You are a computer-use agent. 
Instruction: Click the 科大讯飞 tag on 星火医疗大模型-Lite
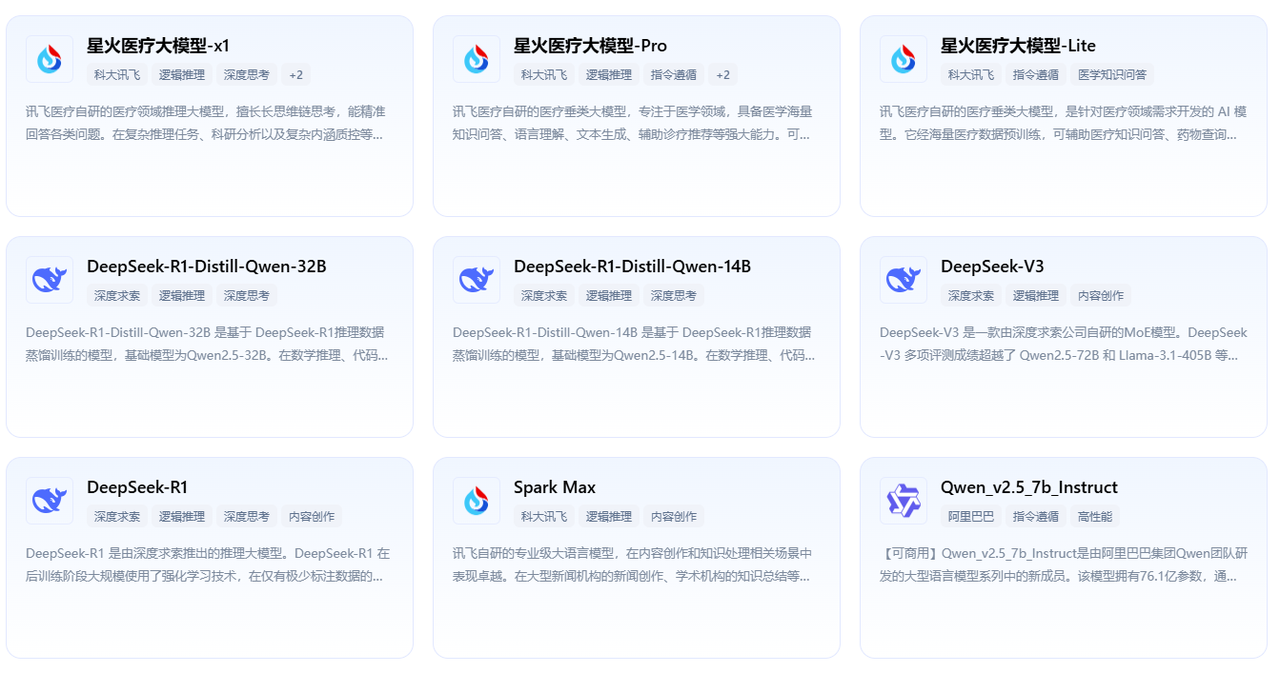(971, 75)
